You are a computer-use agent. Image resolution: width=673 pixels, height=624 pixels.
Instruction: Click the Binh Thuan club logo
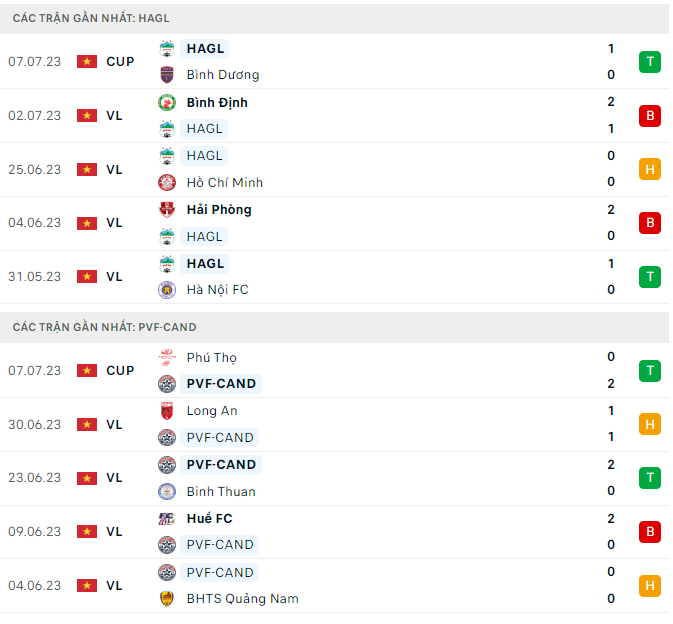click(167, 491)
